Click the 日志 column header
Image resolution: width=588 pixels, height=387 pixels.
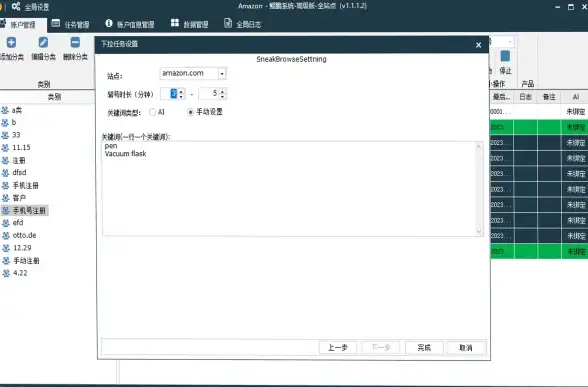(525, 97)
